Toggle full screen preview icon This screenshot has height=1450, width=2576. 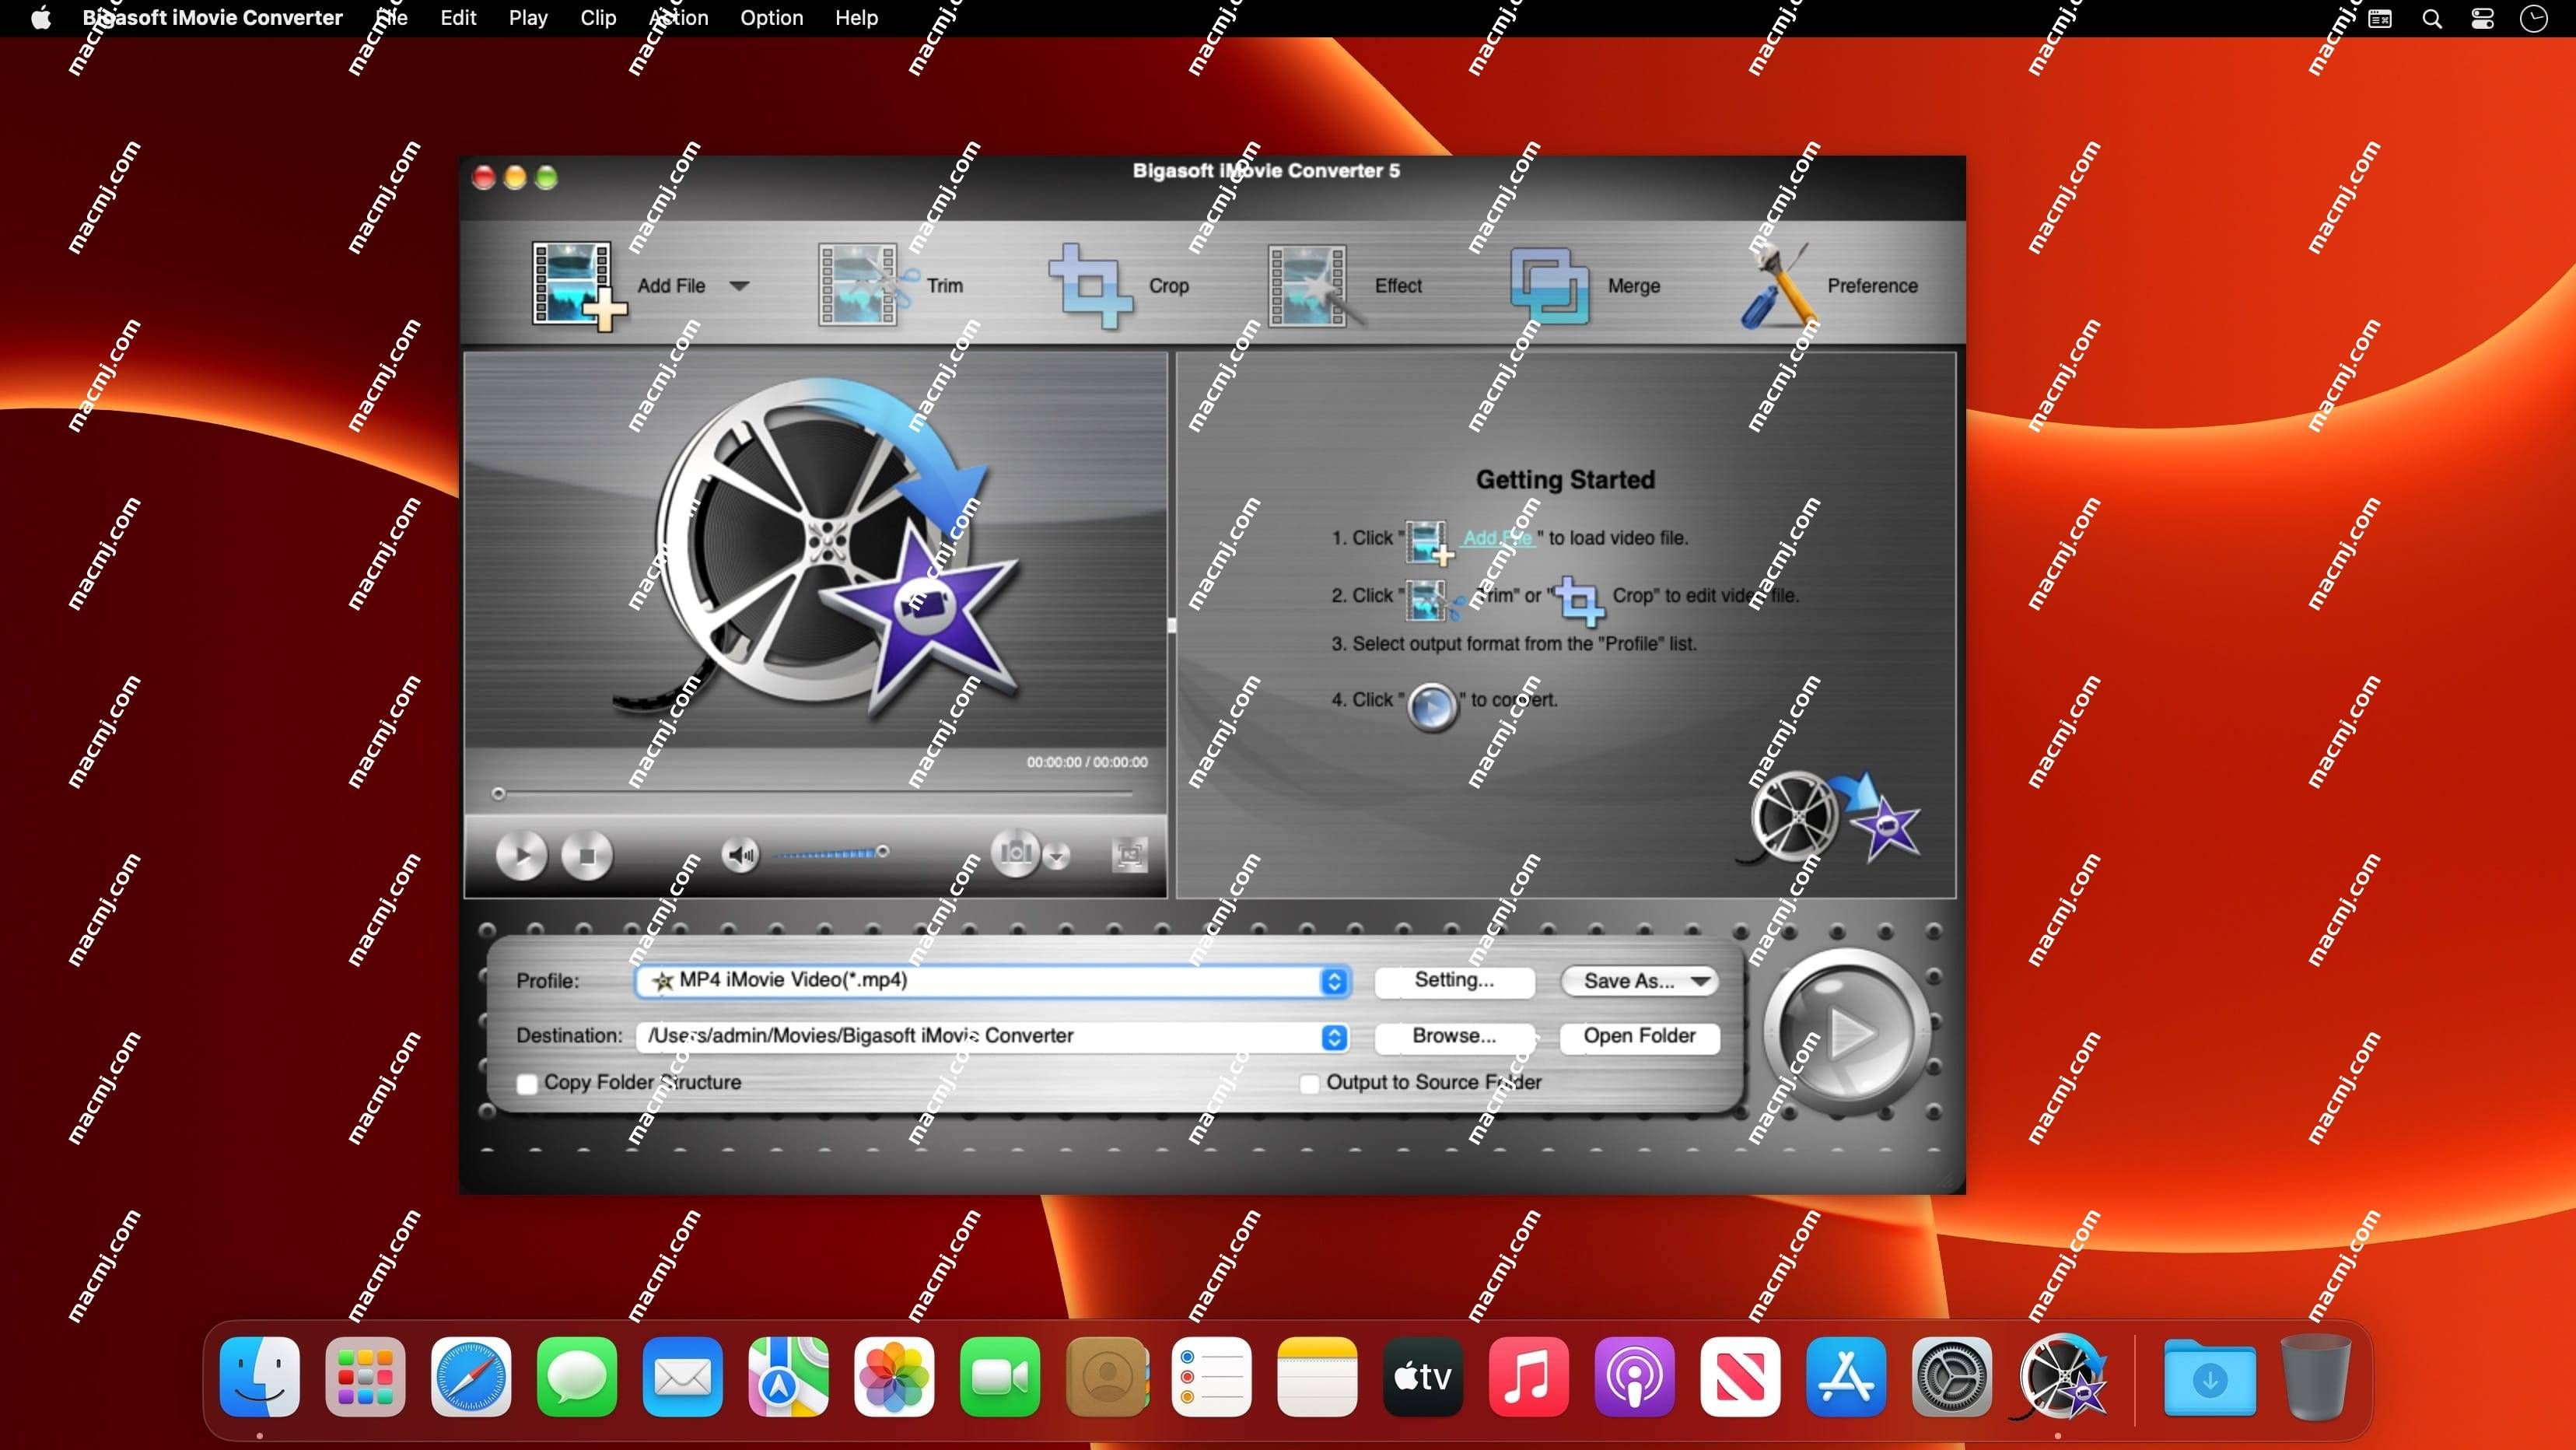point(1129,855)
